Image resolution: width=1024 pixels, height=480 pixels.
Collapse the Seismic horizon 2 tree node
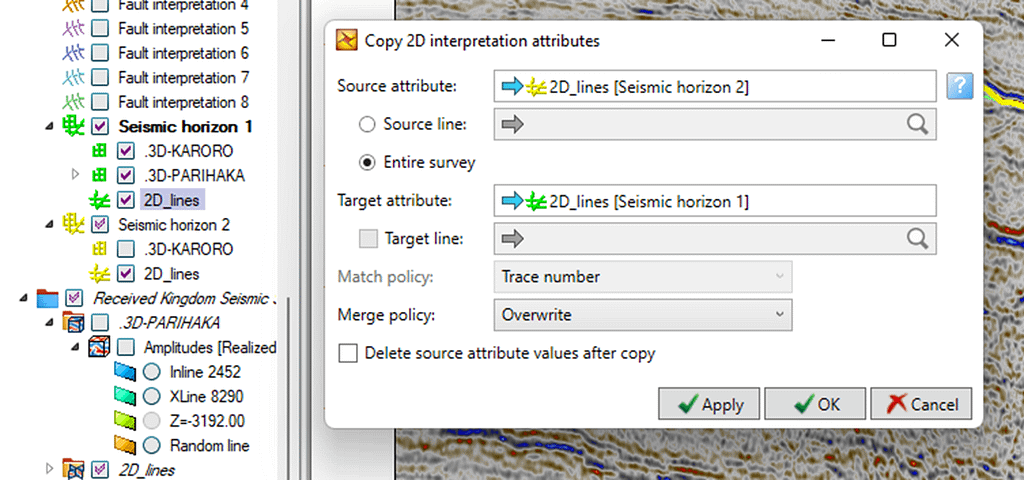click(50, 224)
